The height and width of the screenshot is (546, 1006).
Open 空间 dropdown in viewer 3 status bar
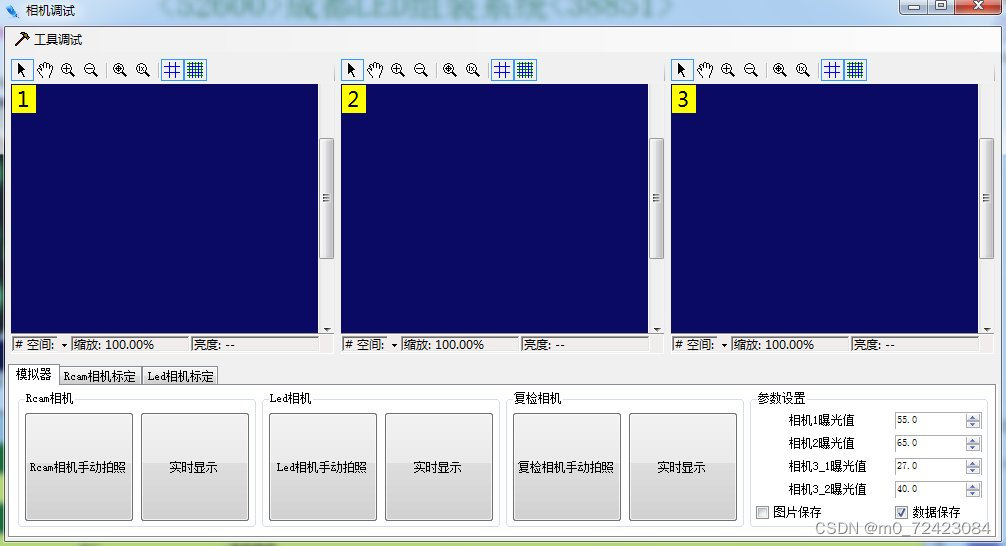724,345
